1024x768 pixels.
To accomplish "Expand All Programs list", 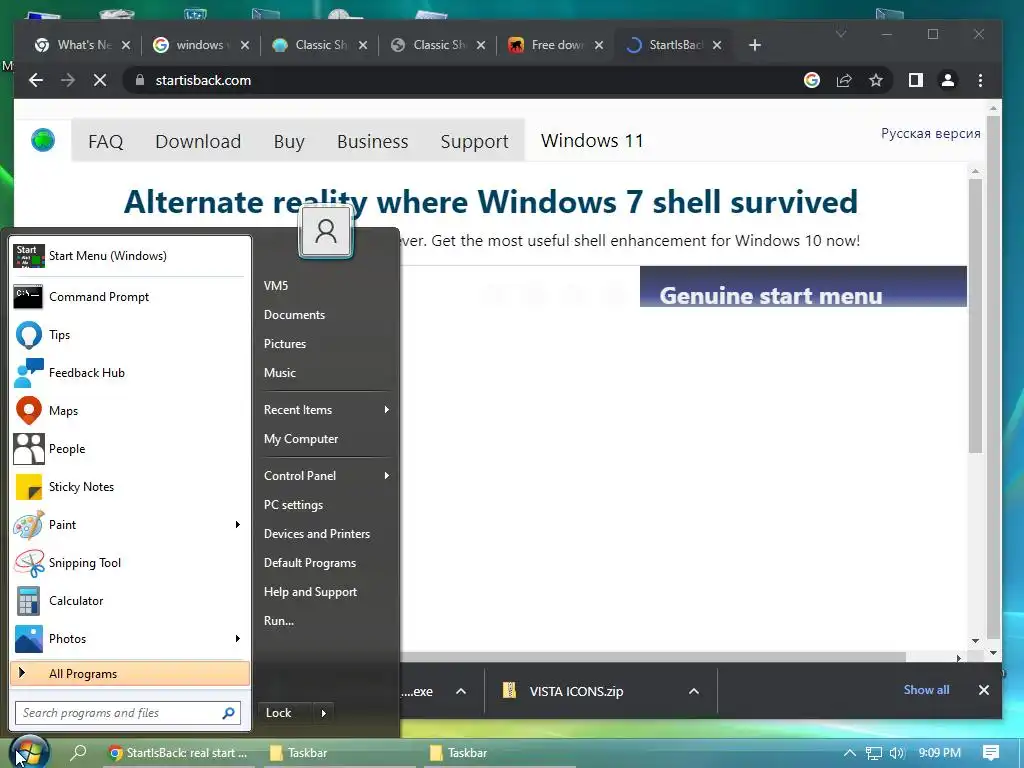I will pos(129,673).
